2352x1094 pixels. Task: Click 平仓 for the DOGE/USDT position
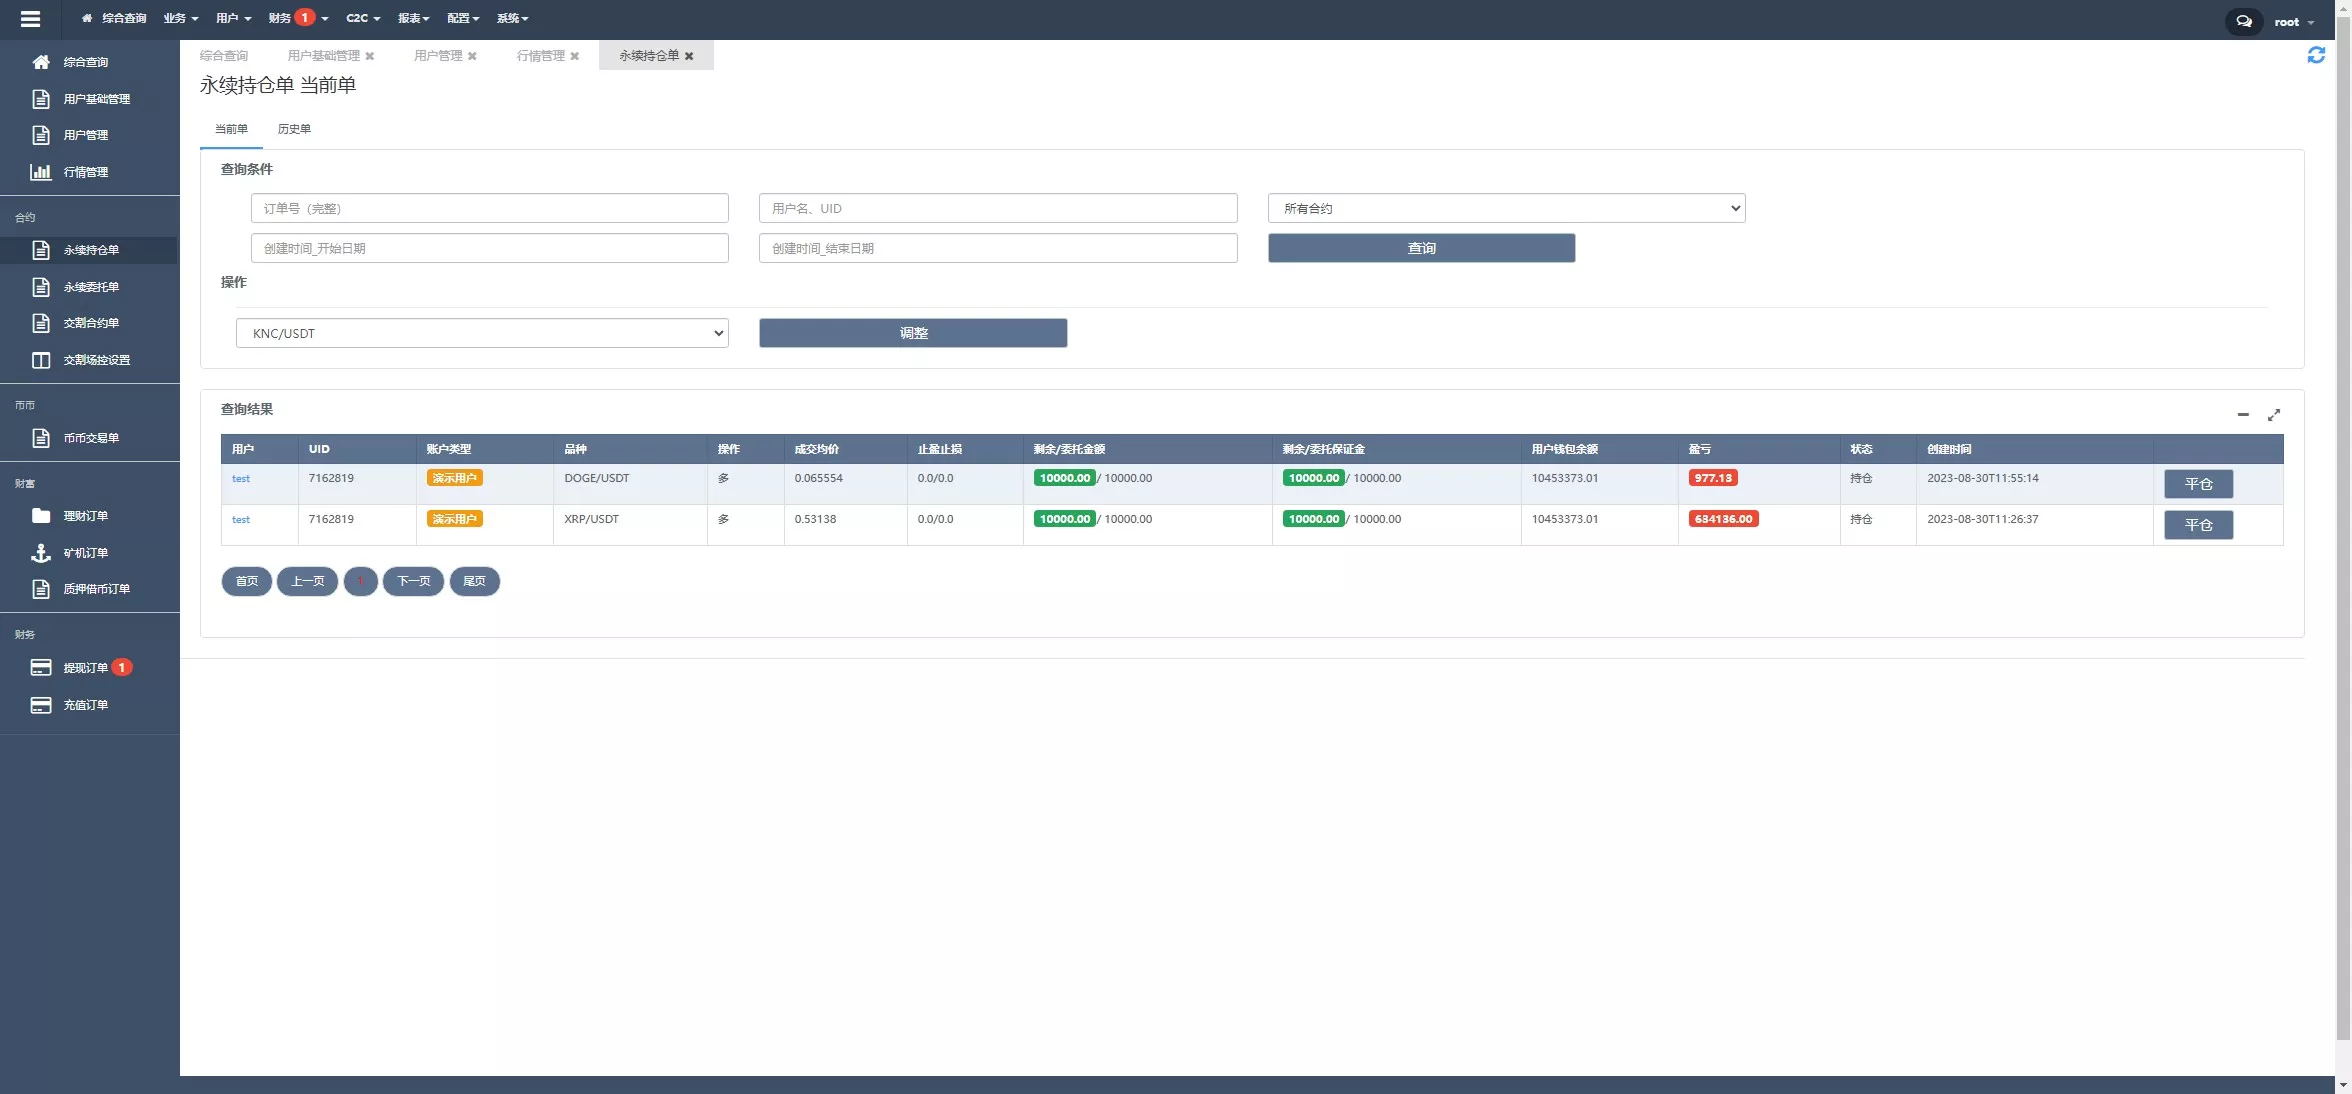(2198, 484)
